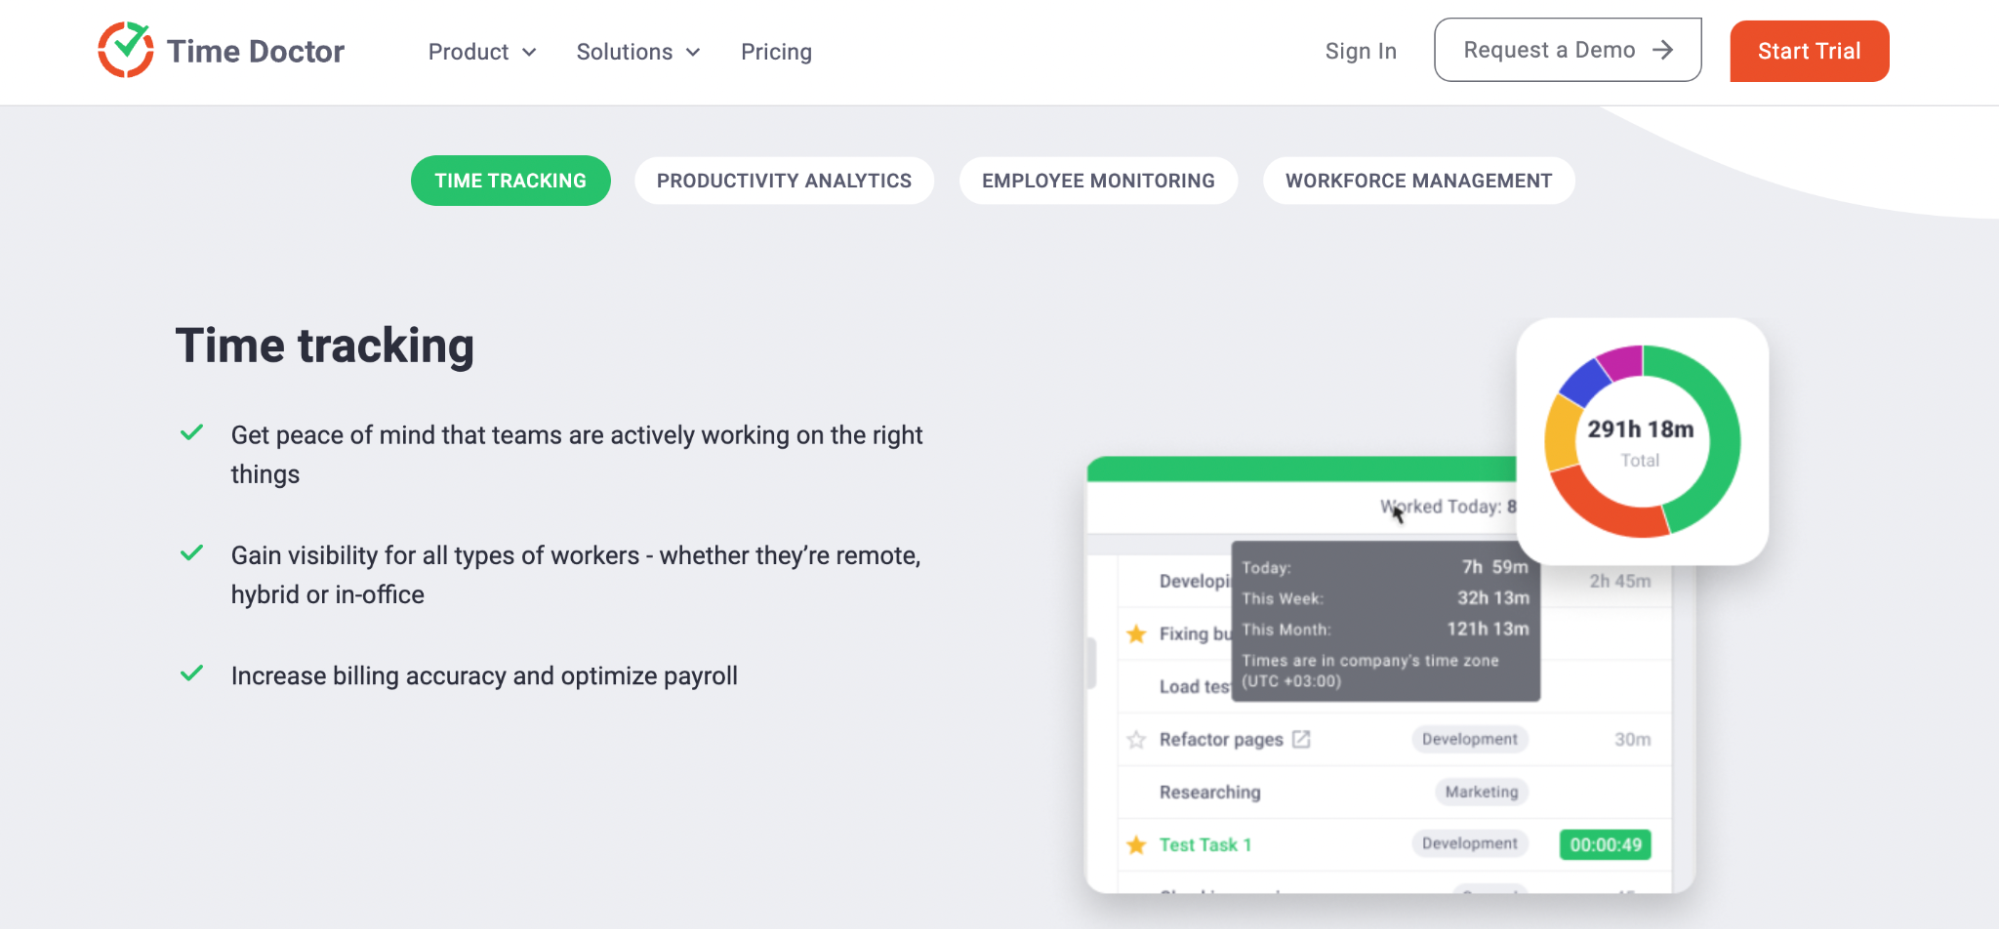This screenshot has width=1999, height=930.
Task: Expand the Solutions dropdown
Action: click(625, 51)
